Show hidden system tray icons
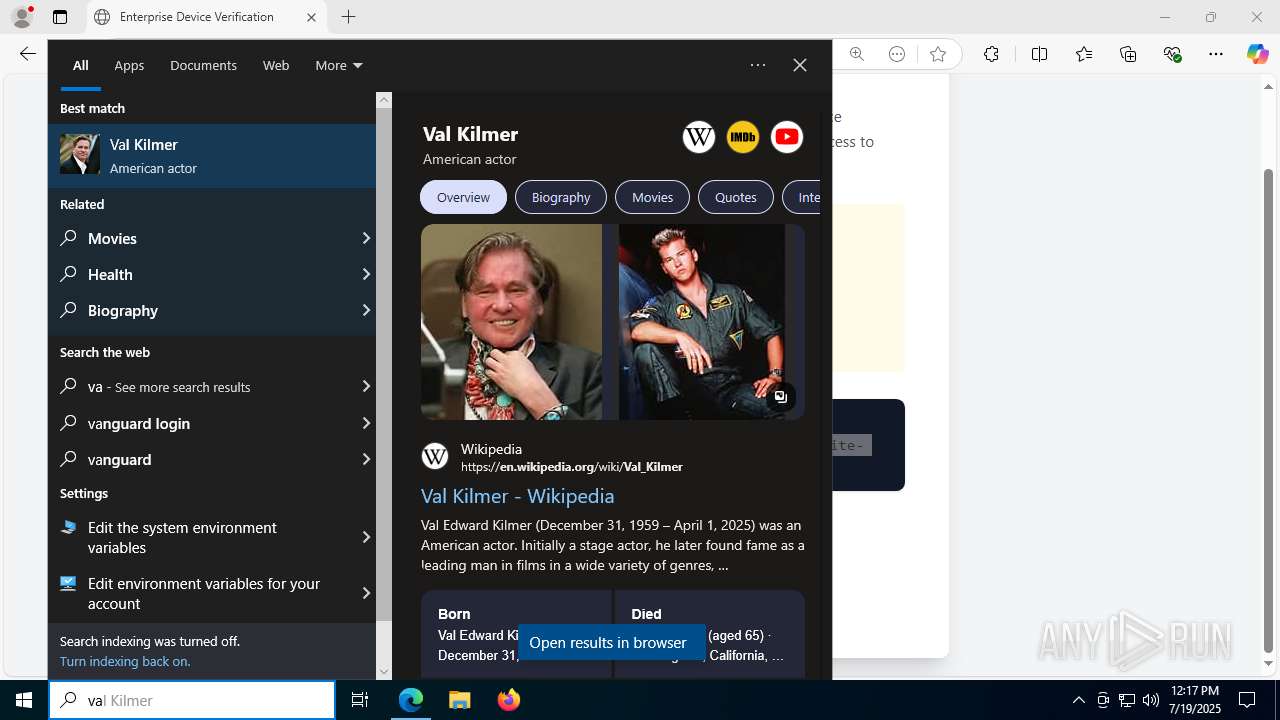This screenshot has width=1280, height=720. pyautogui.click(x=1078, y=700)
